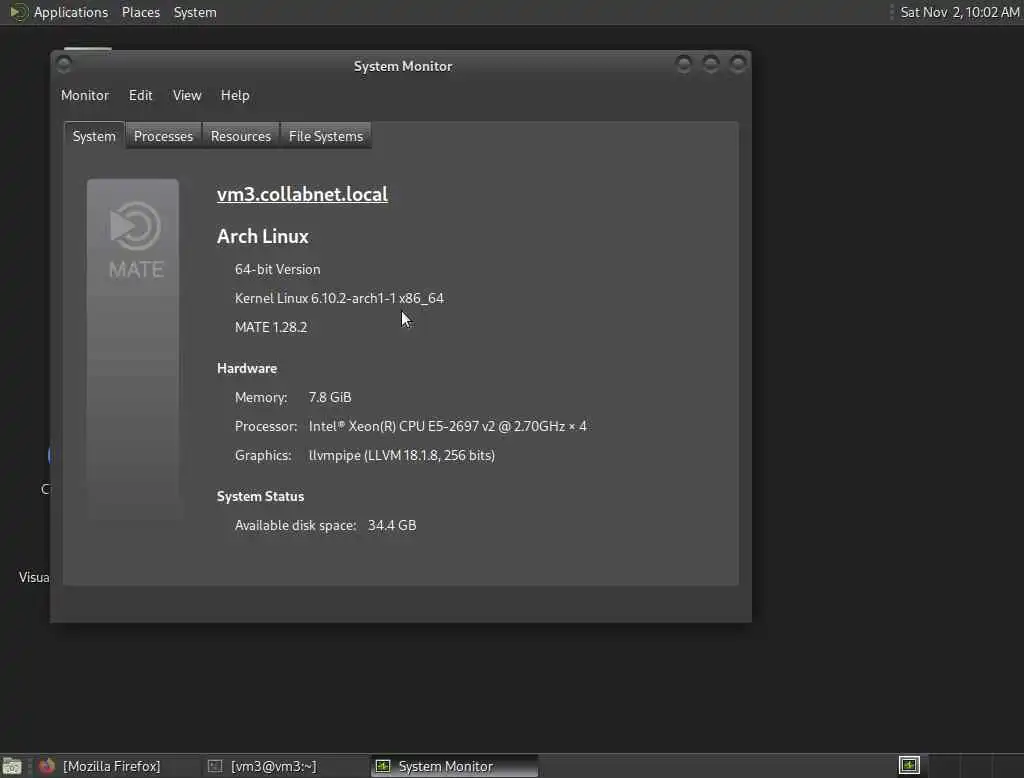Screen dimensions: 1024x778
Task: Click the Hardware section heading
Action: pyautogui.click(x=247, y=368)
